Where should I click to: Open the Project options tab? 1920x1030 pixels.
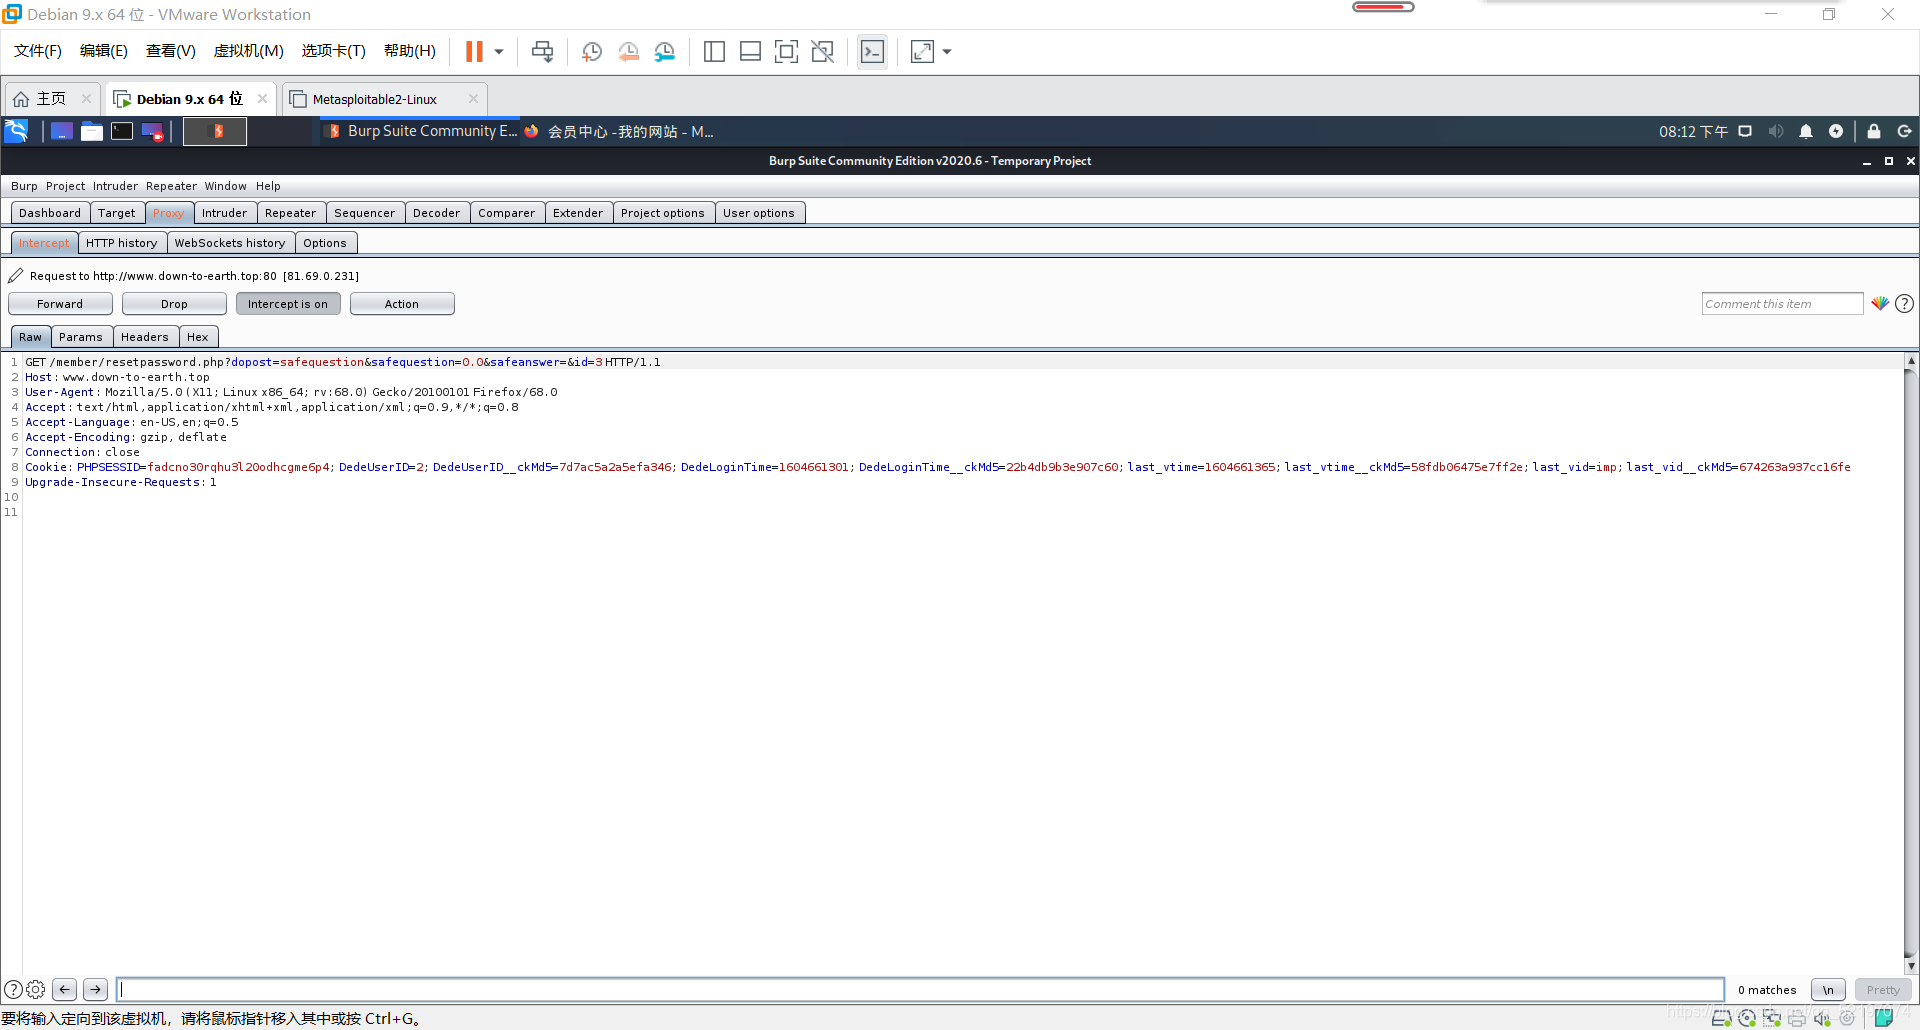(x=662, y=213)
